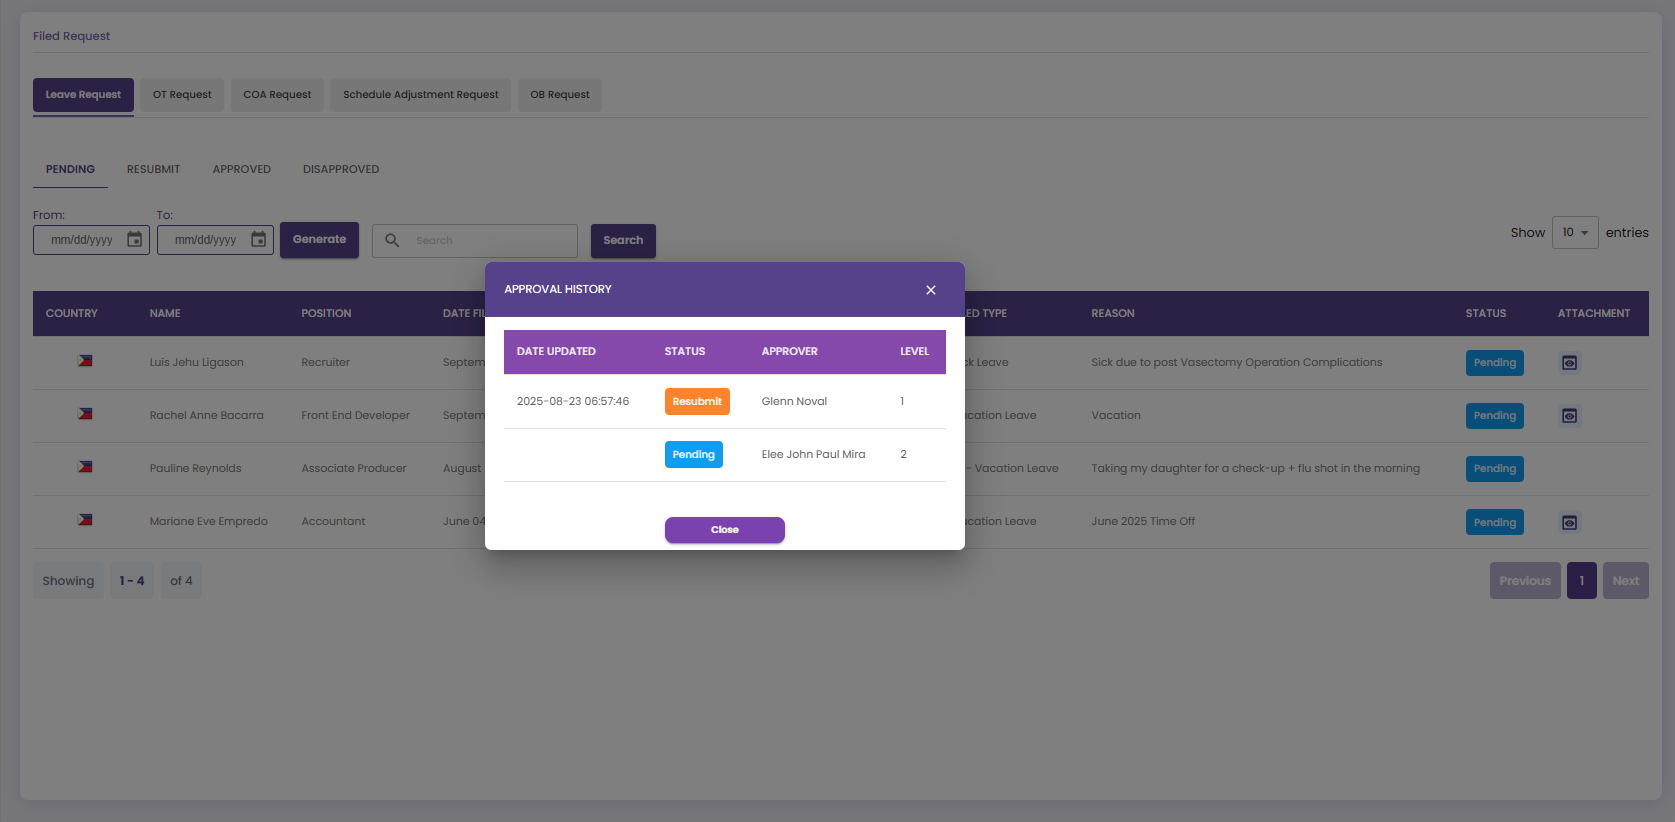Open calendar picker in From date field
Screen dimensions: 1675x822
(134, 240)
